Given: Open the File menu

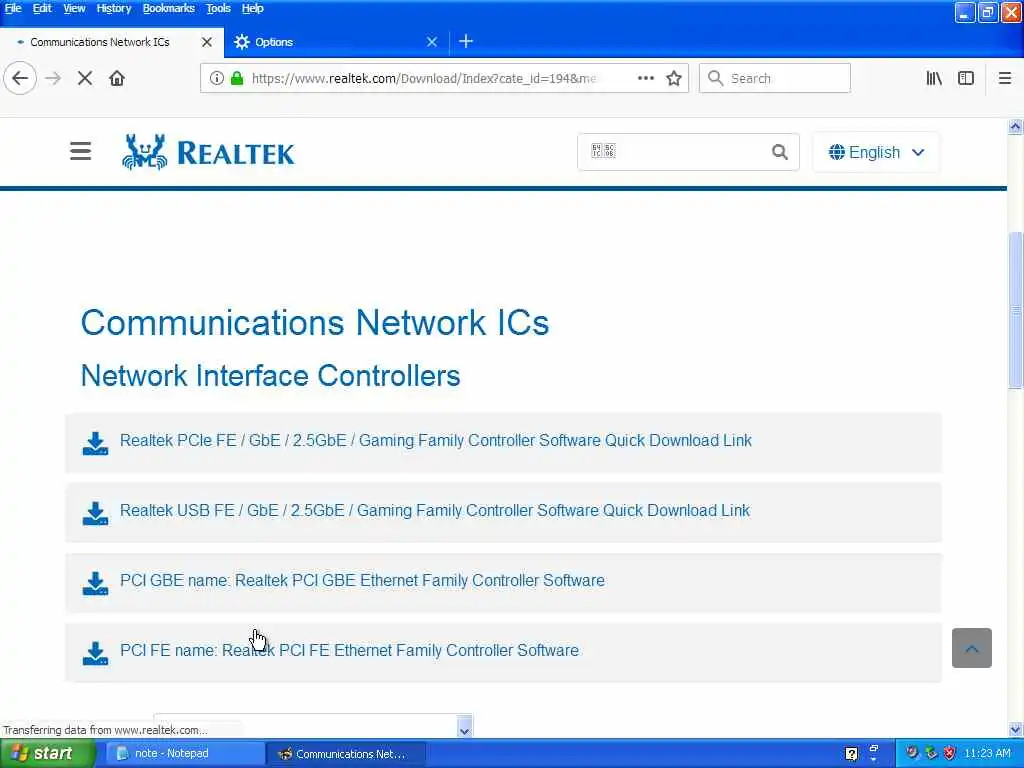Looking at the screenshot, I should point(13,8).
